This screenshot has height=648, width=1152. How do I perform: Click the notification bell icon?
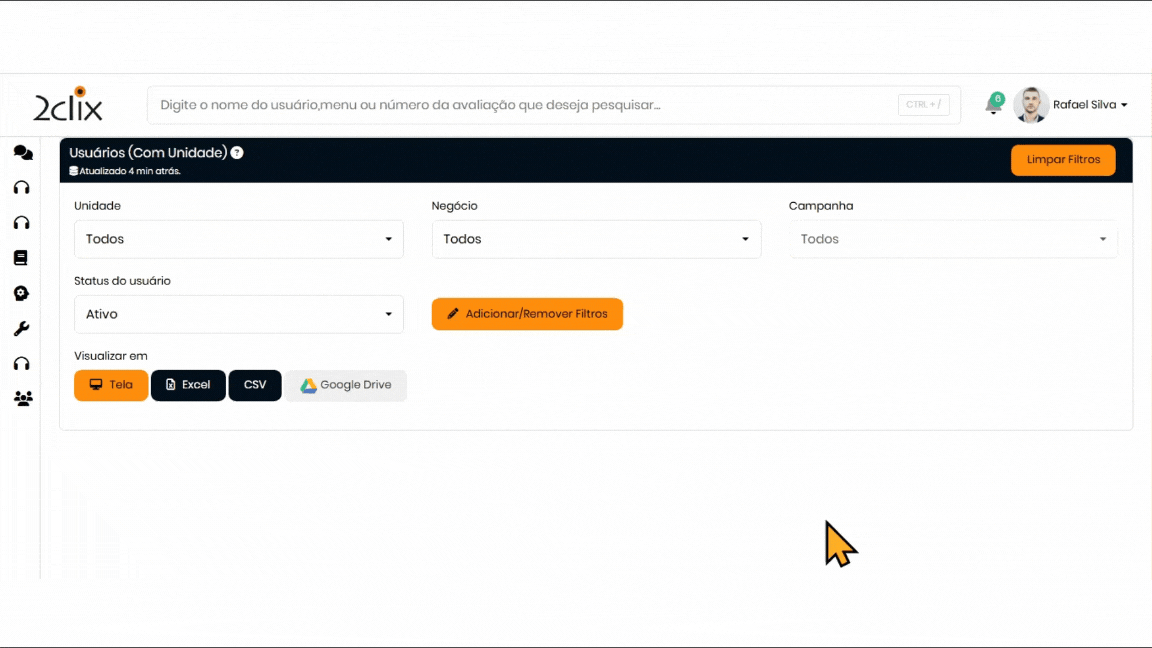pyautogui.click(x=993, y=105)
